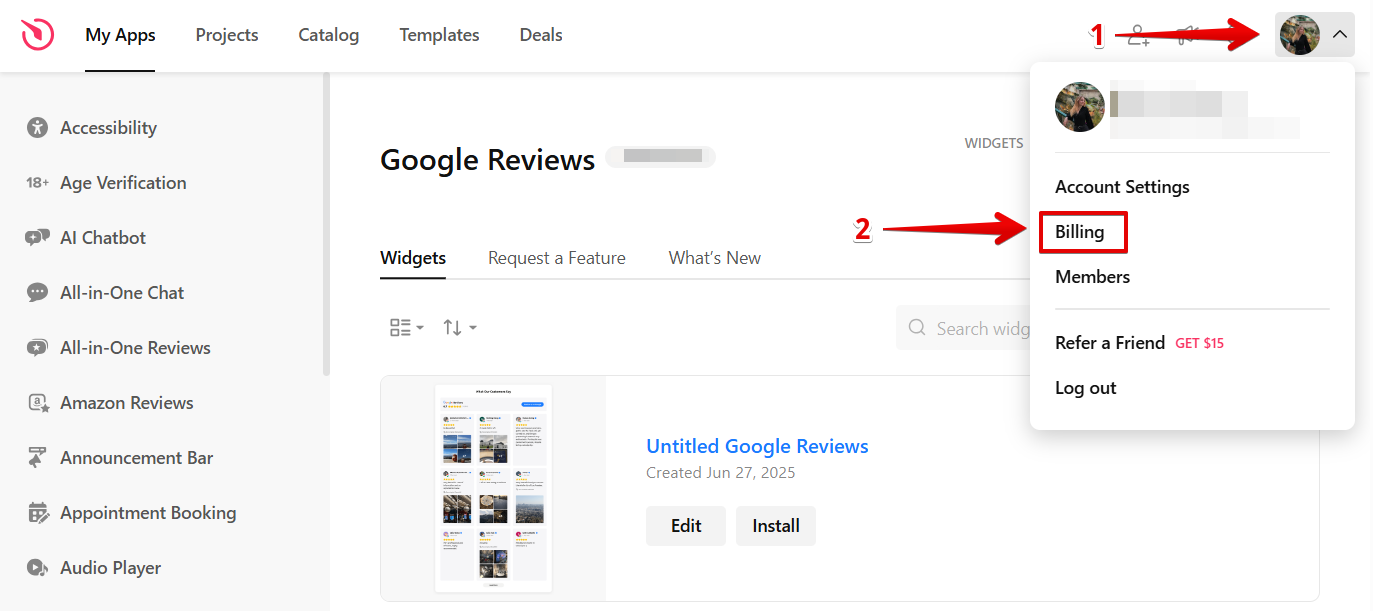The height and width of the screenshot is (611, 1373).
Task: Open Members menu item
Action: click(1093, 277)
